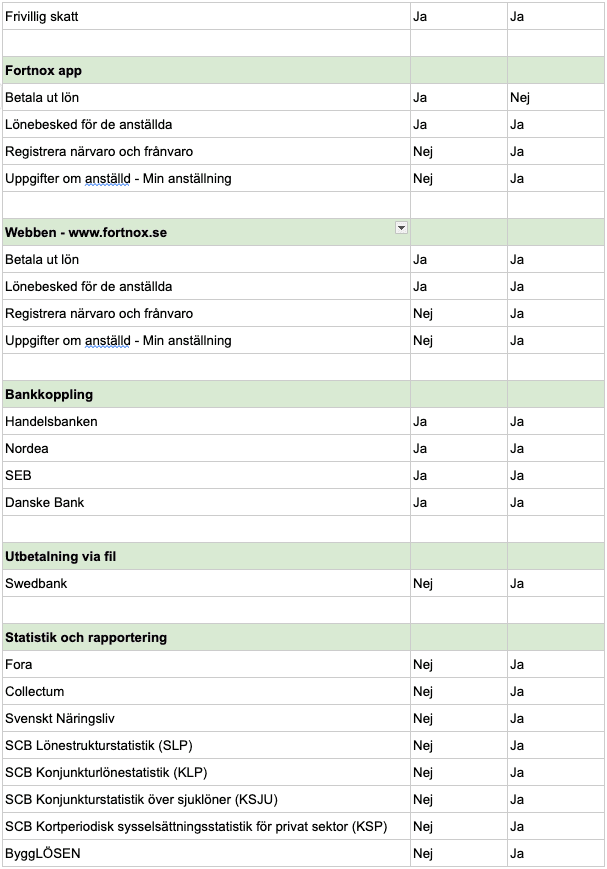Click the "Svenskt Näringsliv" cell
Screen dimensions: 607x869
[x=60, y=719]
